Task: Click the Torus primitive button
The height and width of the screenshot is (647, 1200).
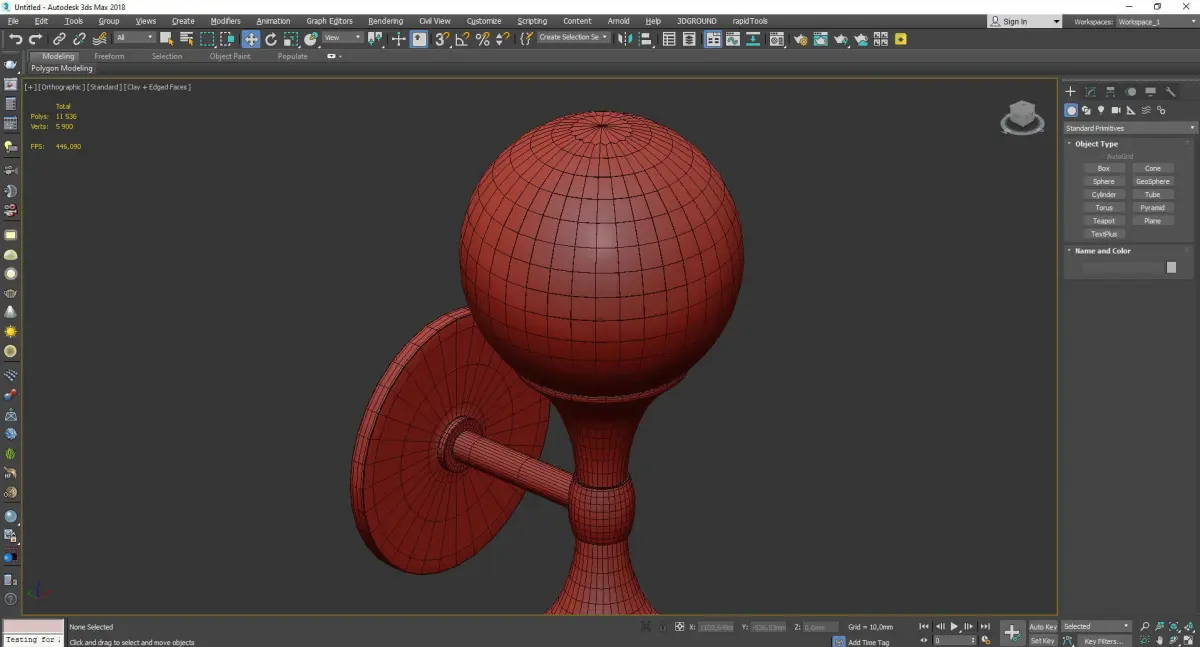Action: (x=1104, y=208)
